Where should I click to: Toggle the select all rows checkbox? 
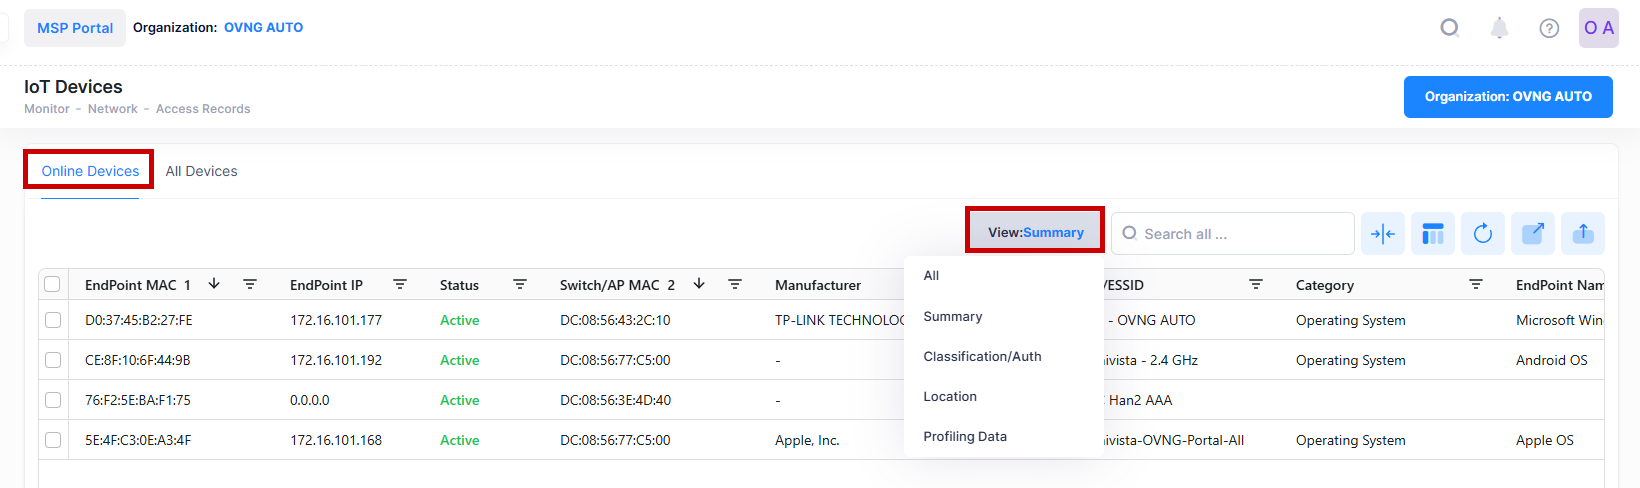53,285
